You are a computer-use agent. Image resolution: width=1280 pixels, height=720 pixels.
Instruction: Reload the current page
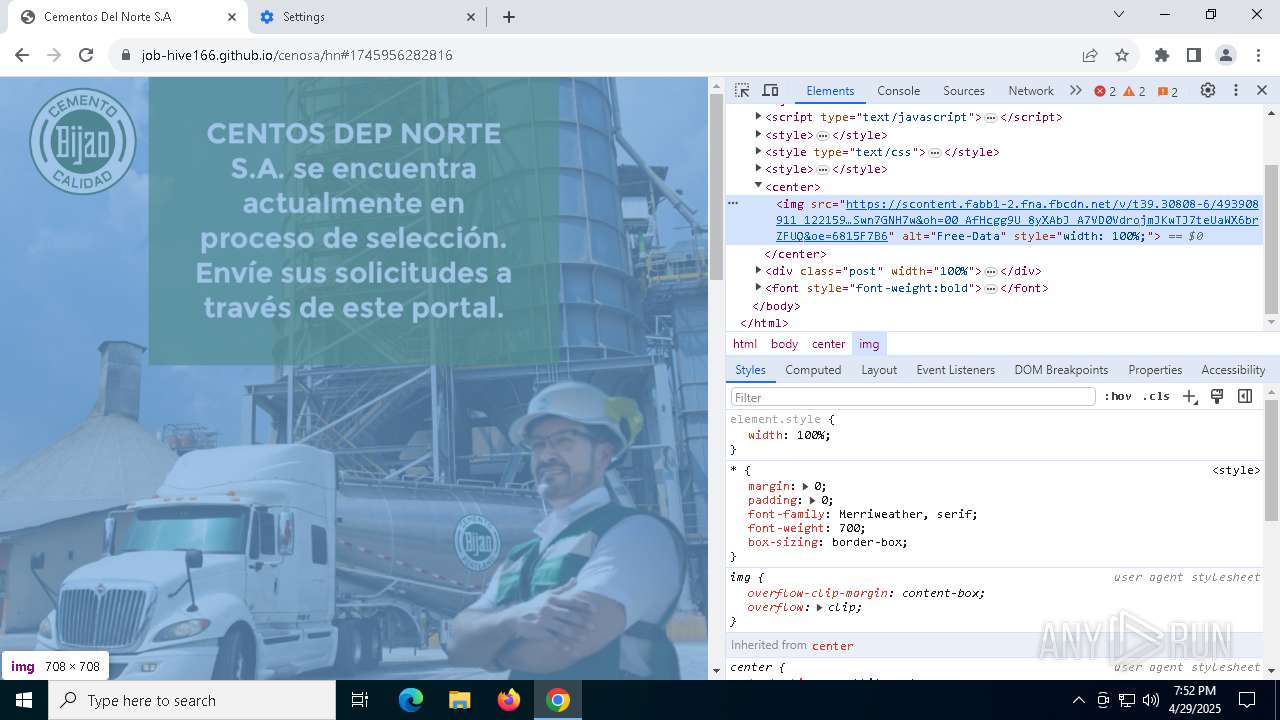pyautogui.click(x=86, y=55)
